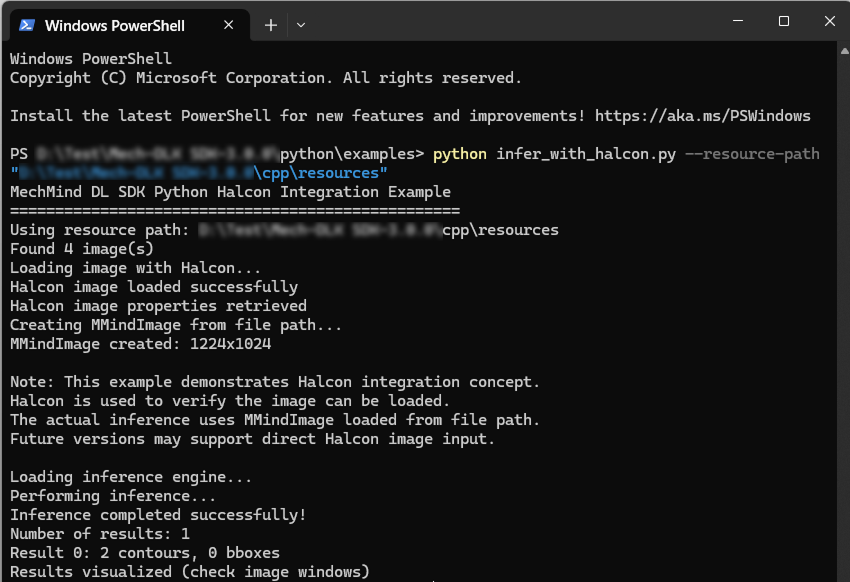Open the https://aka.ms/PSWindows link
Viewport: 850px width, 582px height.
pyautogui.click(x=703, y=116)
